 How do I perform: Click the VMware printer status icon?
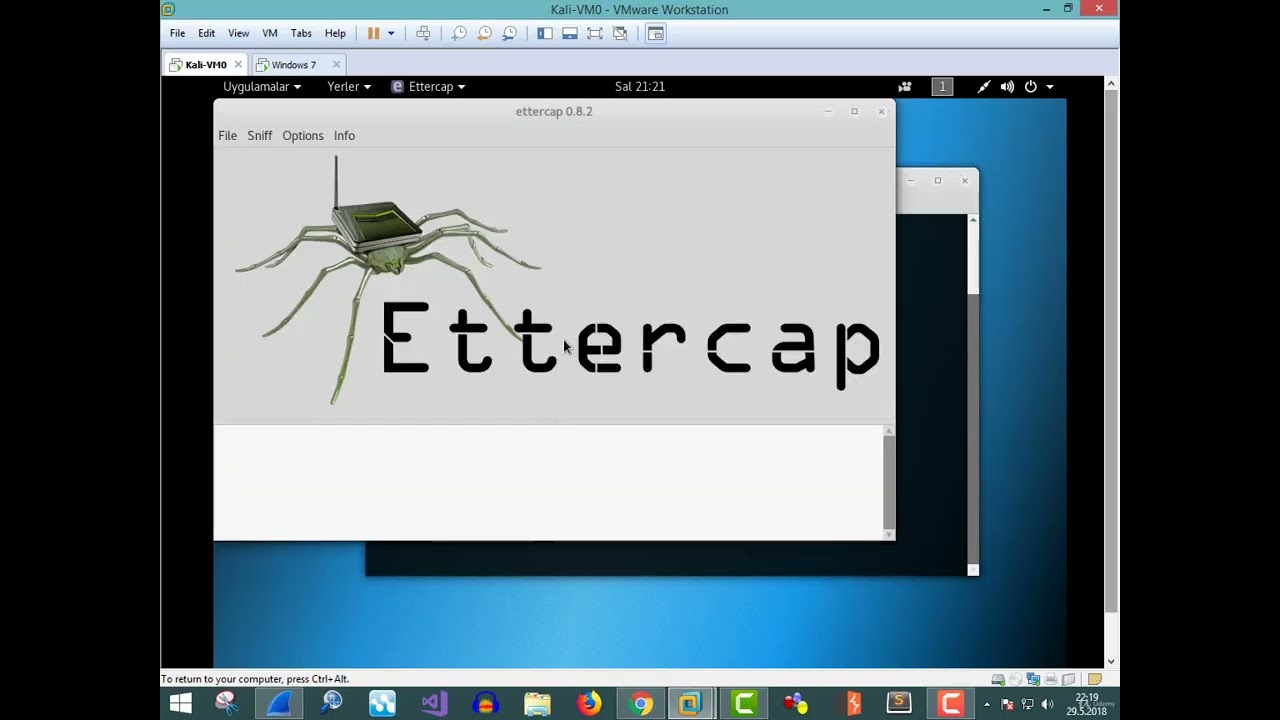(1052, 679)
